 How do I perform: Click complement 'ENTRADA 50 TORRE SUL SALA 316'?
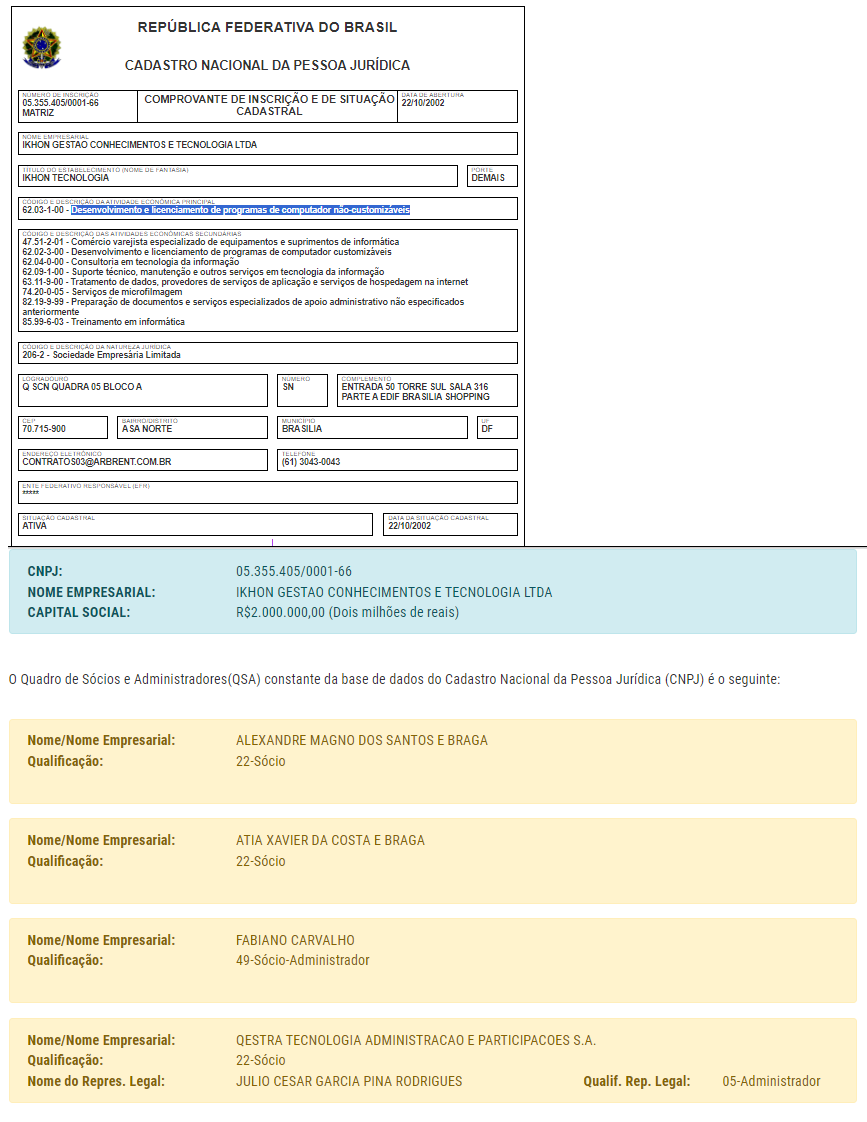pyautogui.click(x=415, y=386)
